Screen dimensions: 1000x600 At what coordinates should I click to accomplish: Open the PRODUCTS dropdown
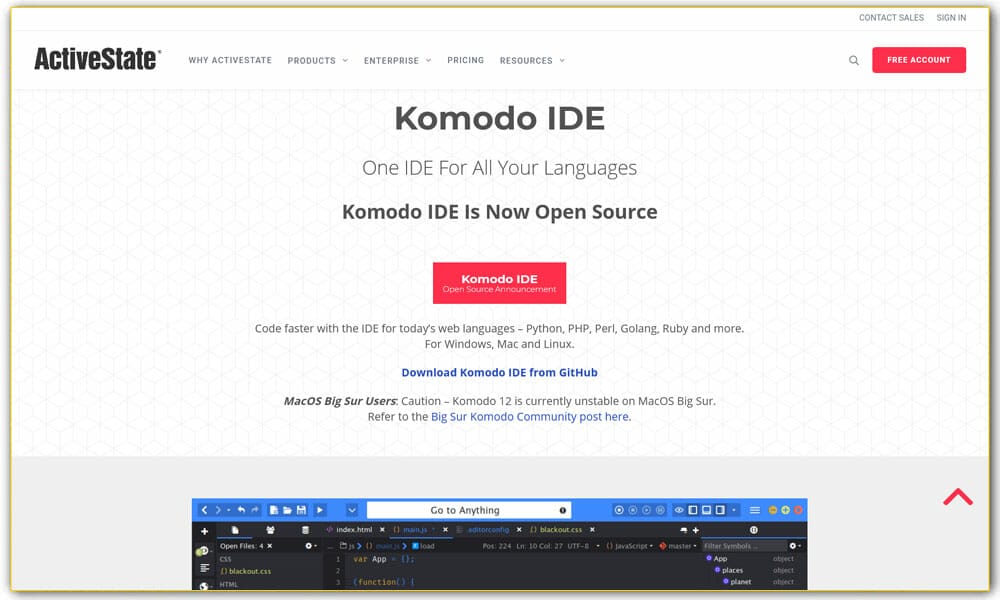click(x=312, y=60)
